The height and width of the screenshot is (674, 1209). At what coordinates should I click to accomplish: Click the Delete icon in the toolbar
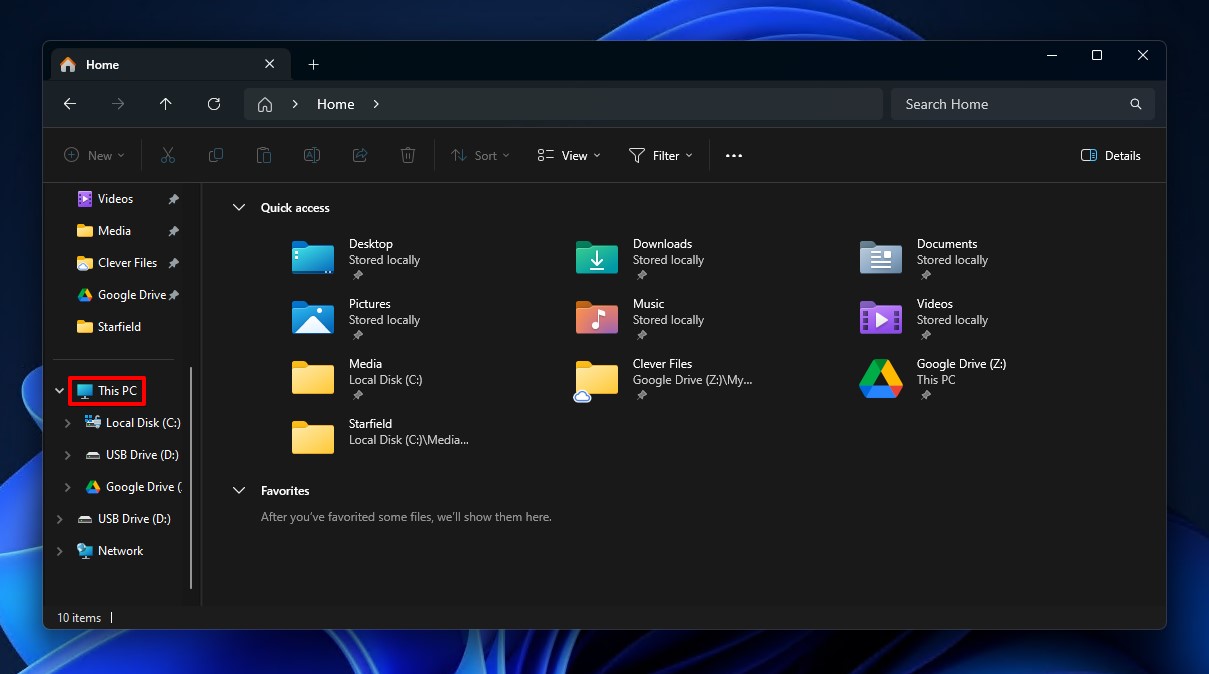(x=408, y=155)
